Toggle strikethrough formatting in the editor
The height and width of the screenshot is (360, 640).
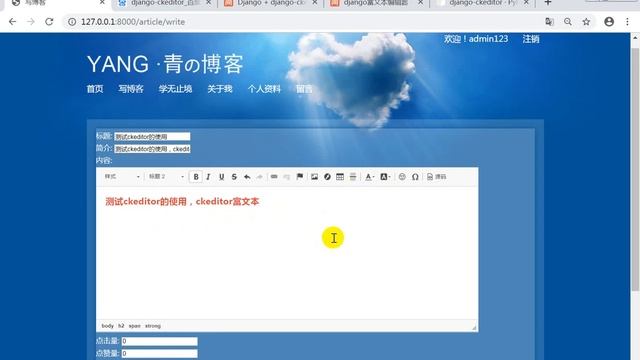pos(234,177)
